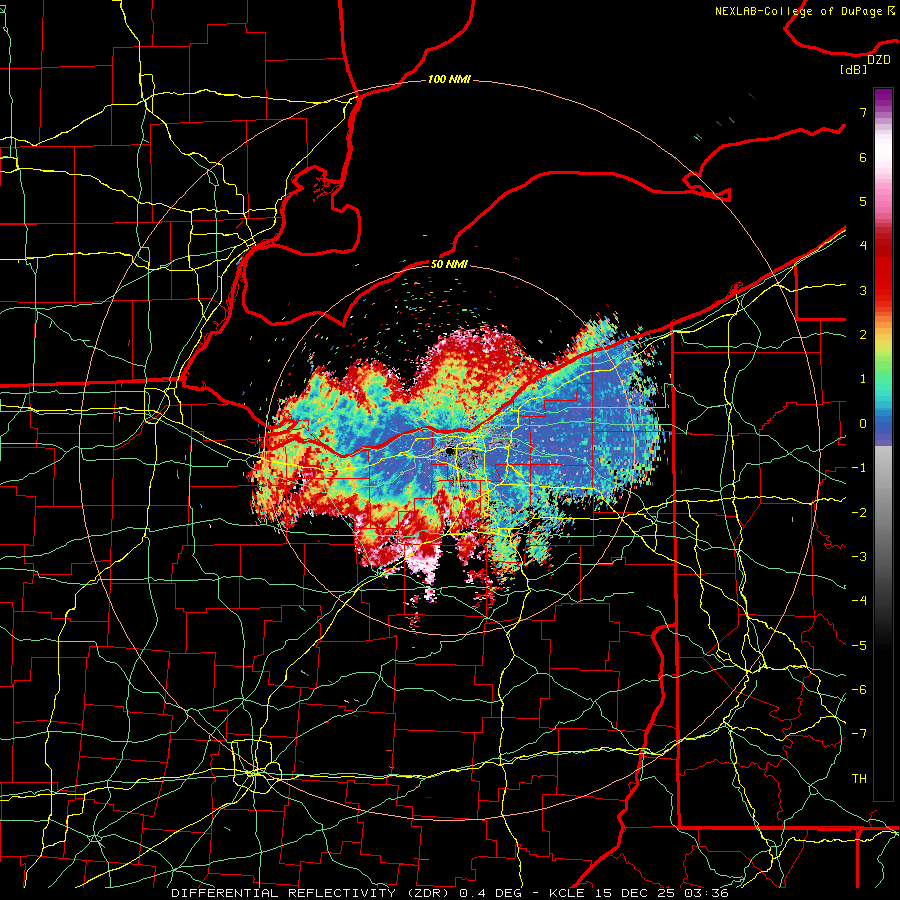Click the -1 tick label on scale
The width and height of the screenshot is (900, 900).
click(x=859, y=468)
